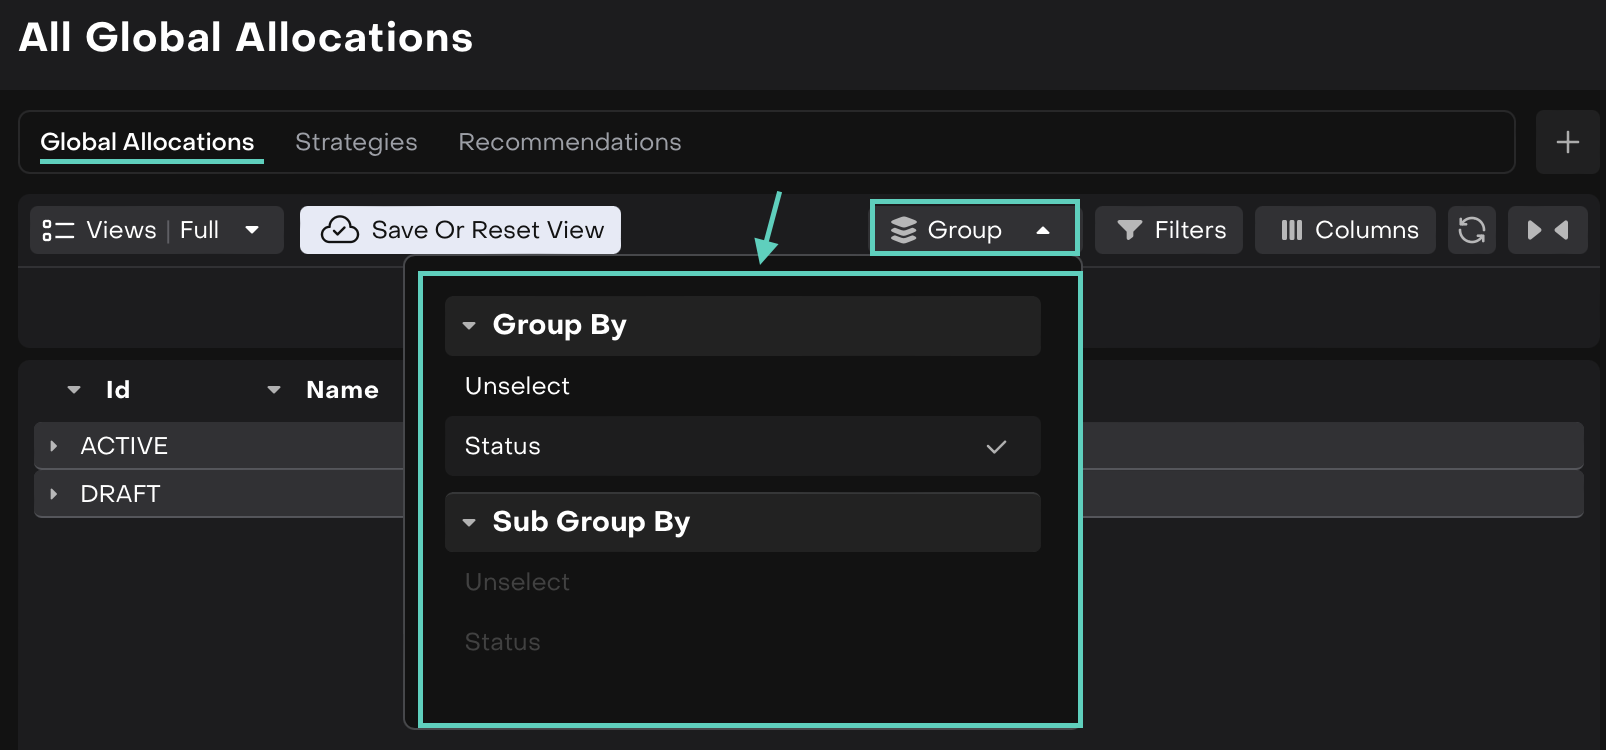Open the Recommendations tab
Viewport: 1606px width, 750px height.
(569, 142)
